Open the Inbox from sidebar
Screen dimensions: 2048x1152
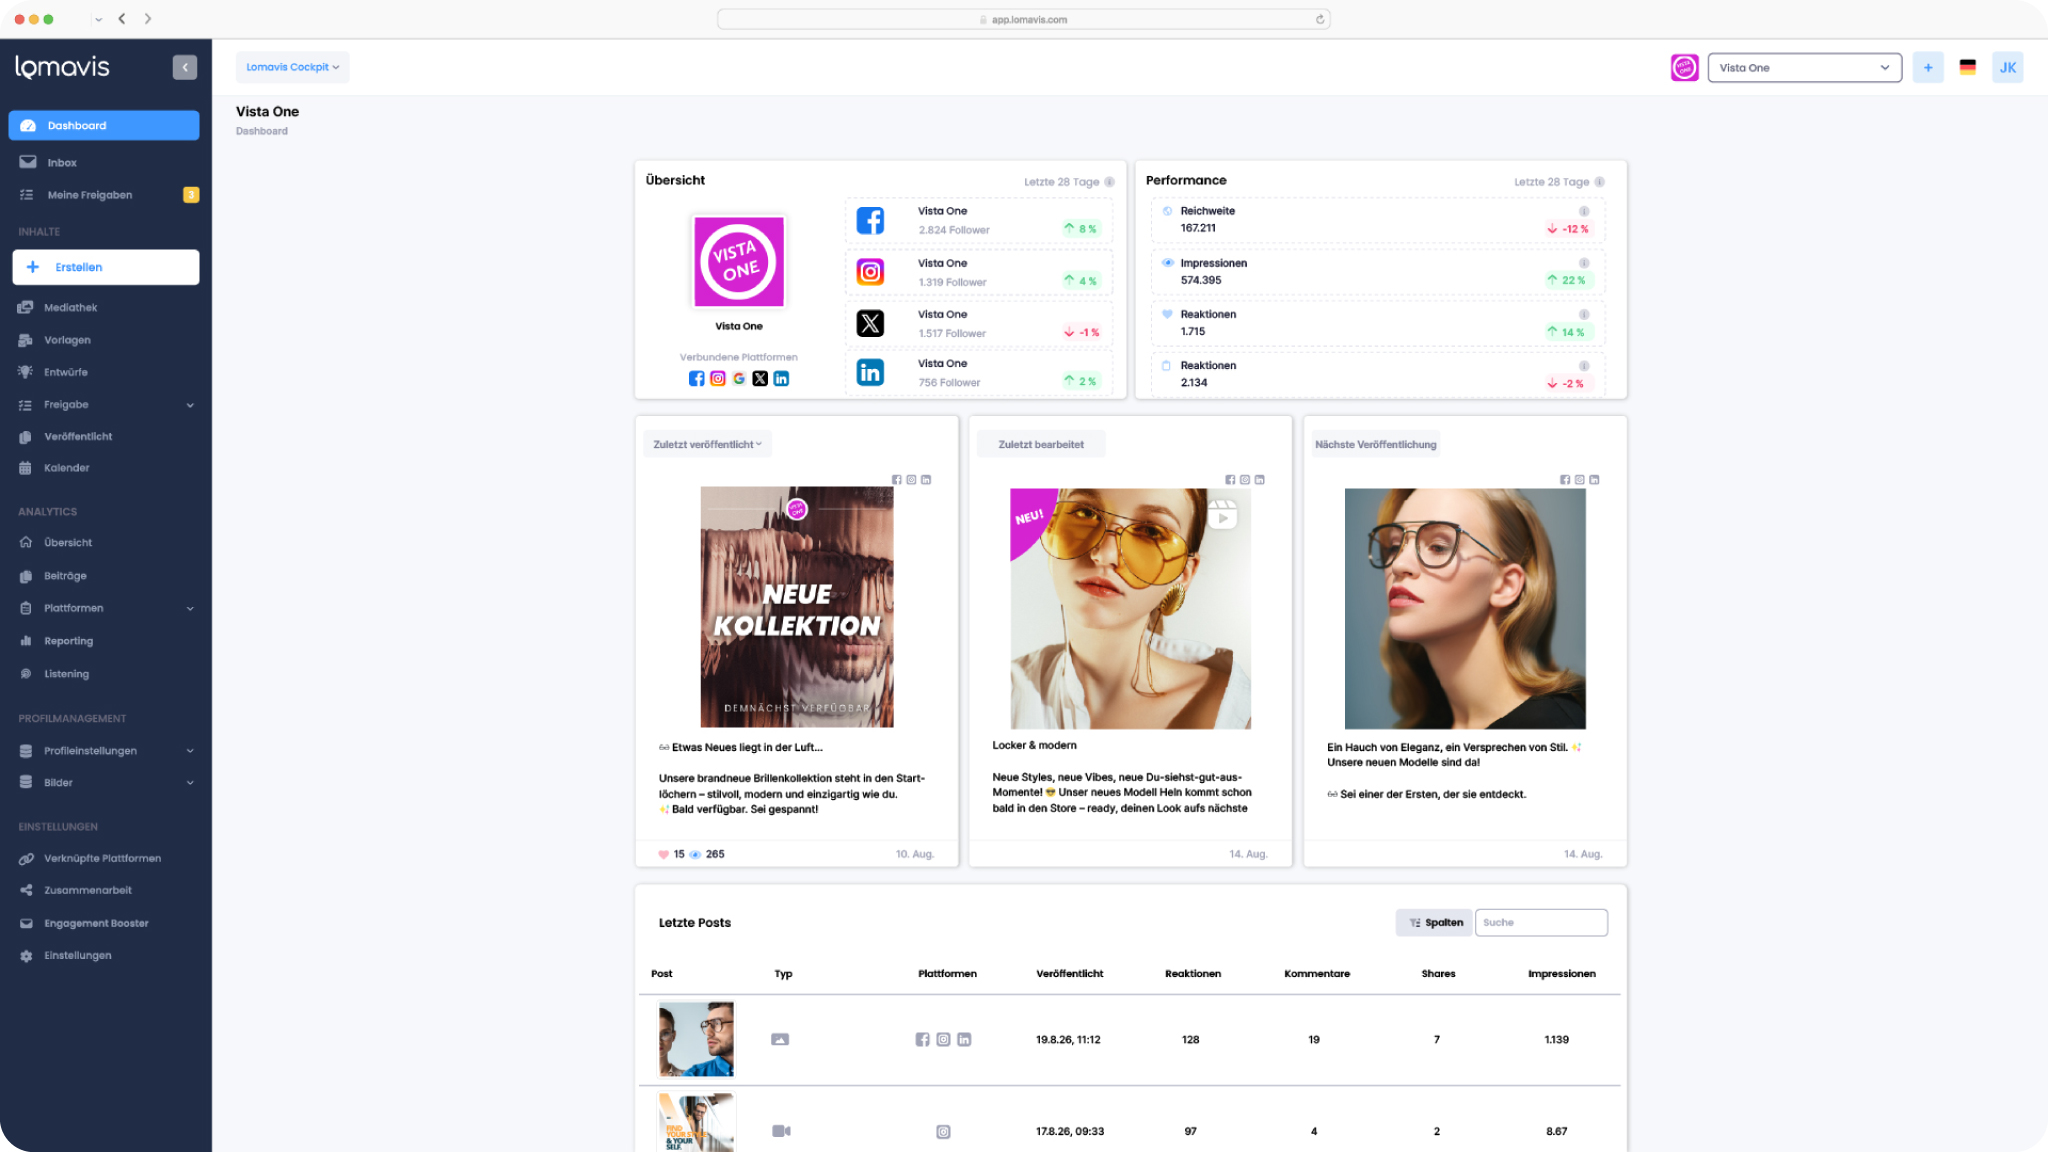(61, 162)
